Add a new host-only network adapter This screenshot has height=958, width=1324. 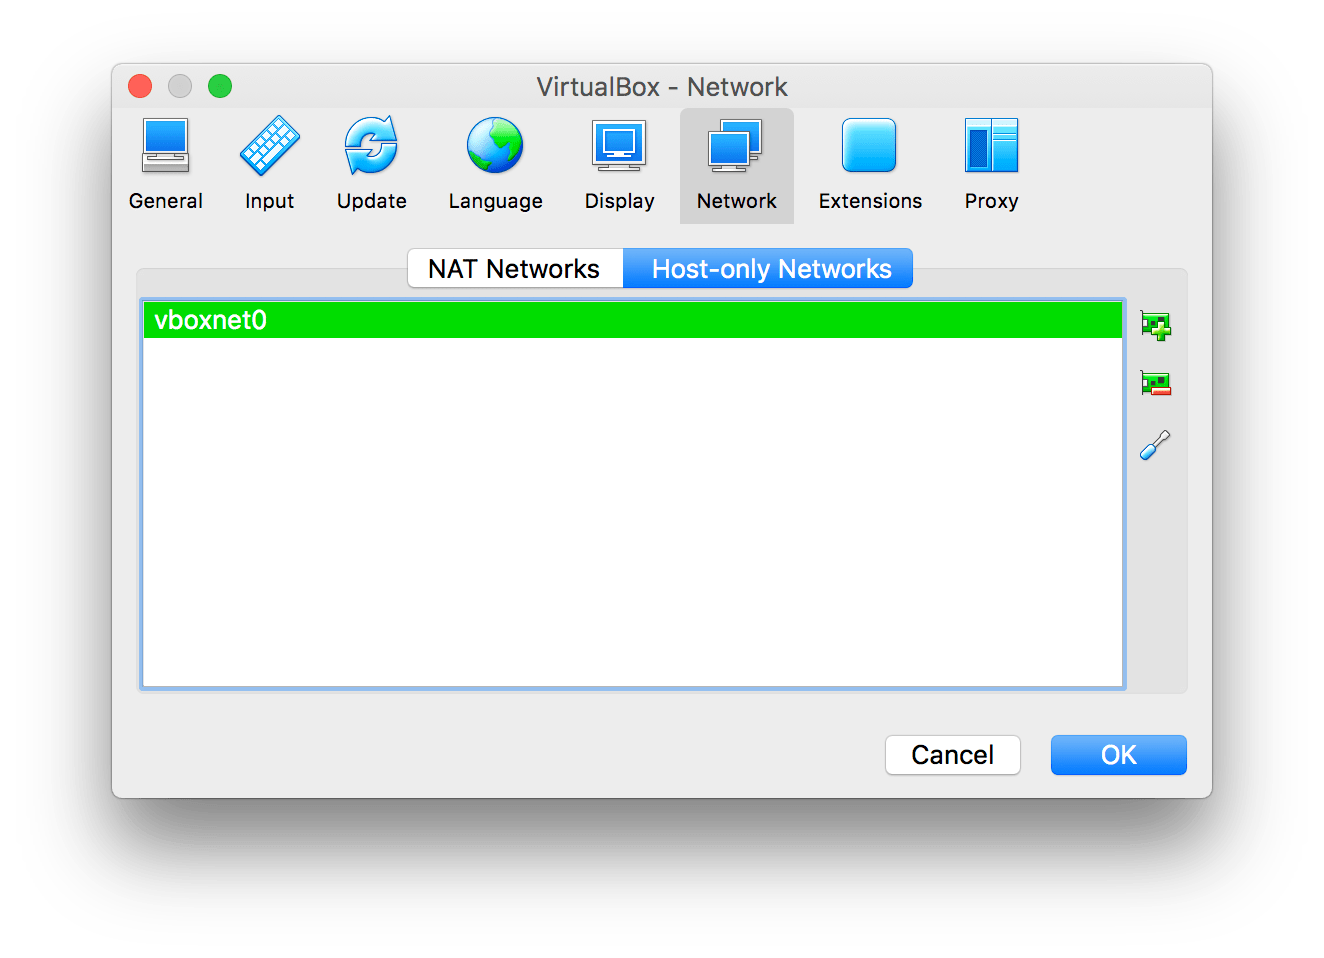1155,325
